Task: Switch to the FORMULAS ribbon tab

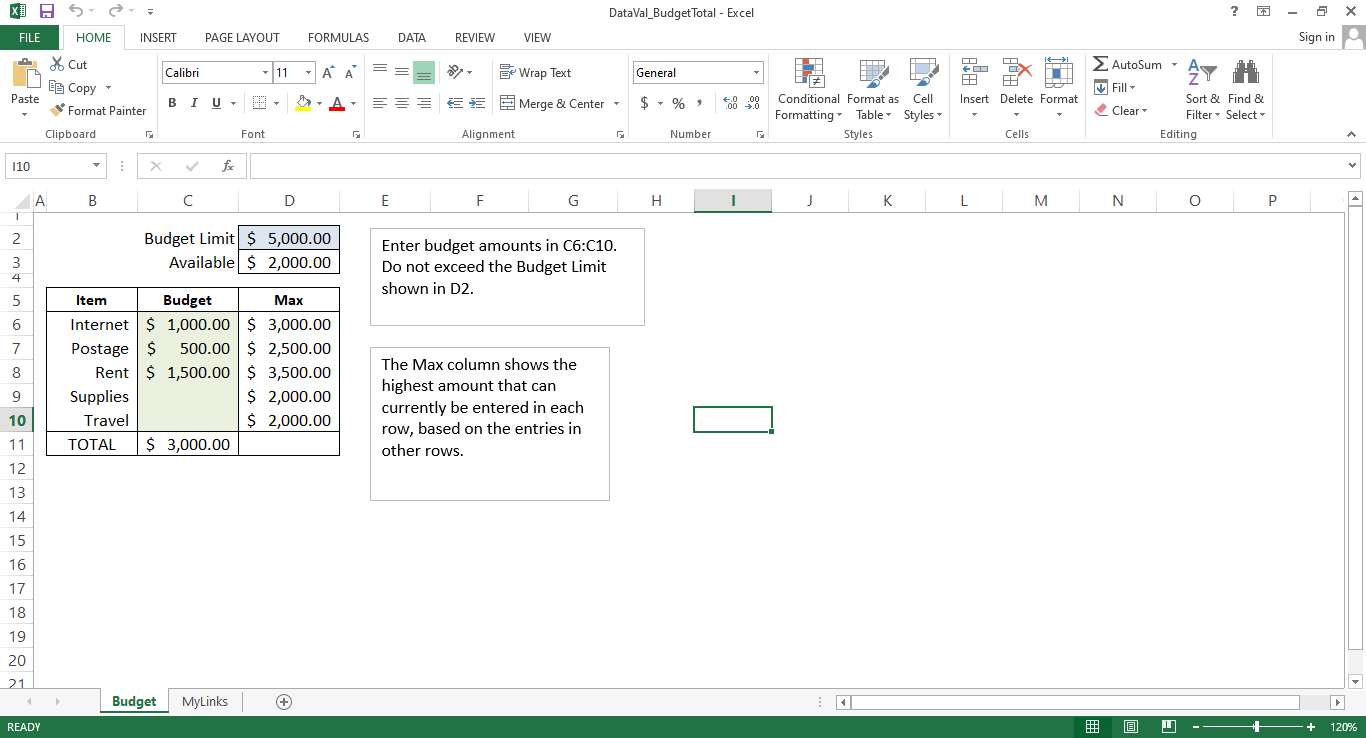Action: 338,37
